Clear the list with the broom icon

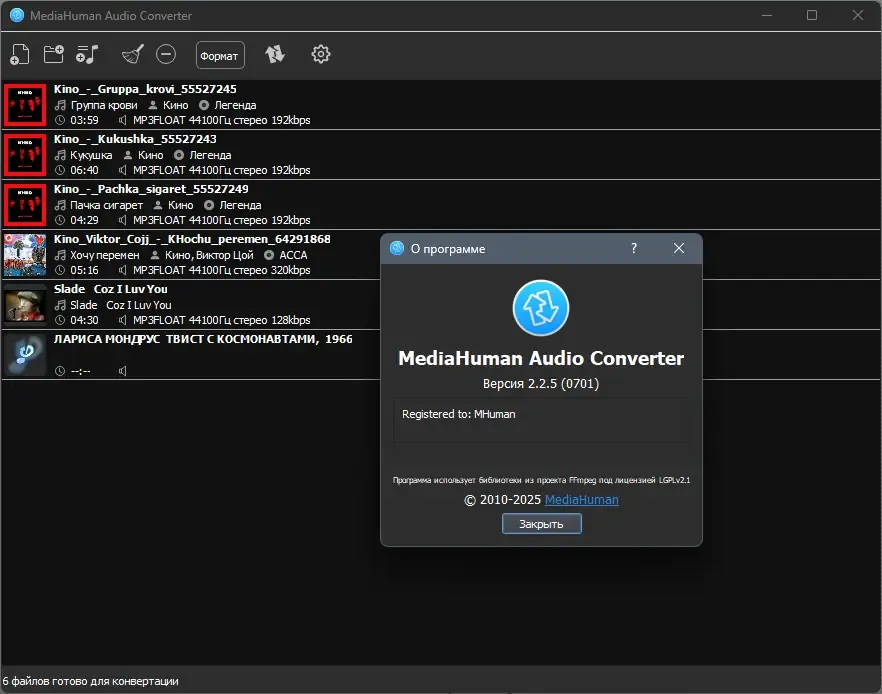pyautogui.click(x=132, y=54)
